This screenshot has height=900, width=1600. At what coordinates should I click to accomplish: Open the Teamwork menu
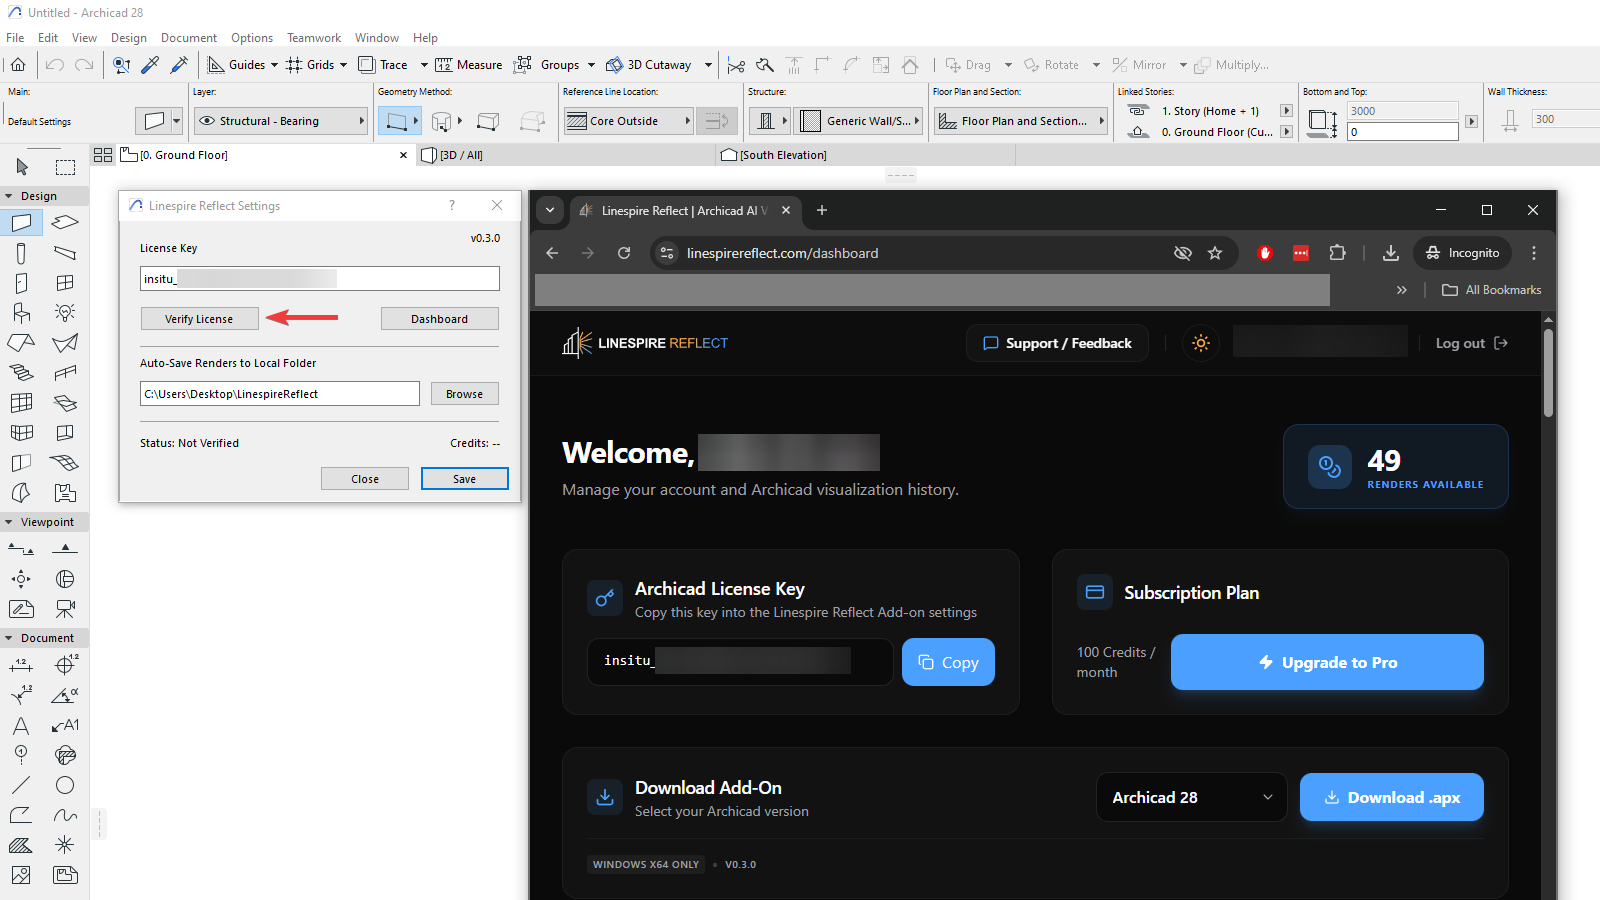pos(314,38)
